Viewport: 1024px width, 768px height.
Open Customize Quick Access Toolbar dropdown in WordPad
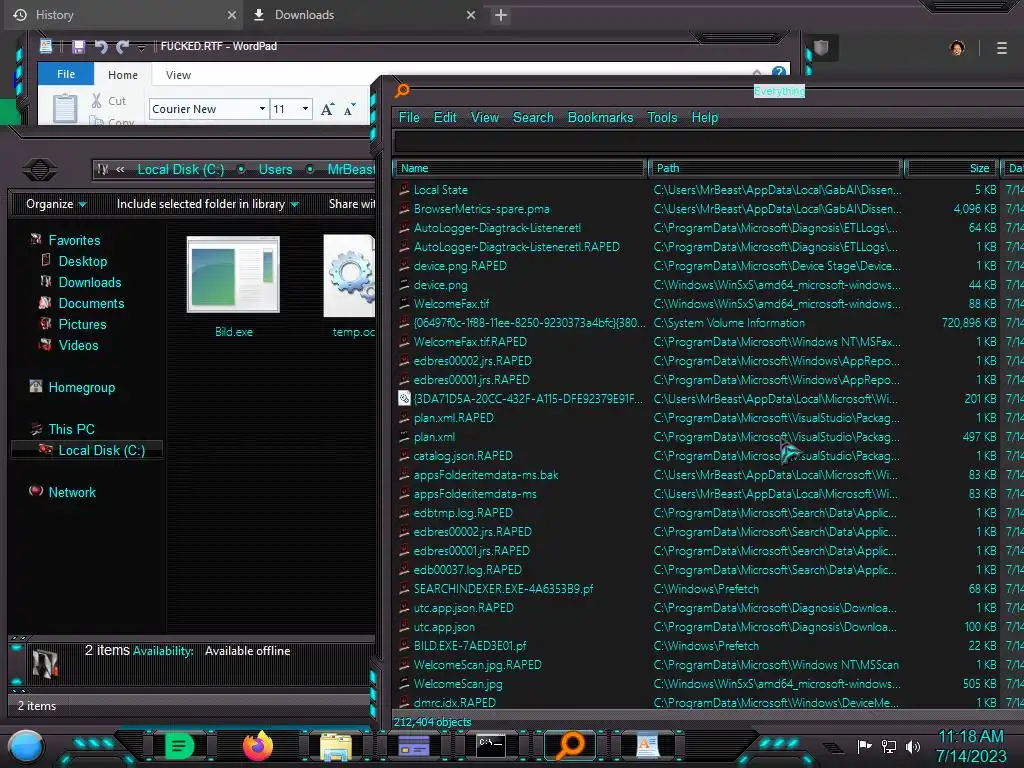(141, 47)
